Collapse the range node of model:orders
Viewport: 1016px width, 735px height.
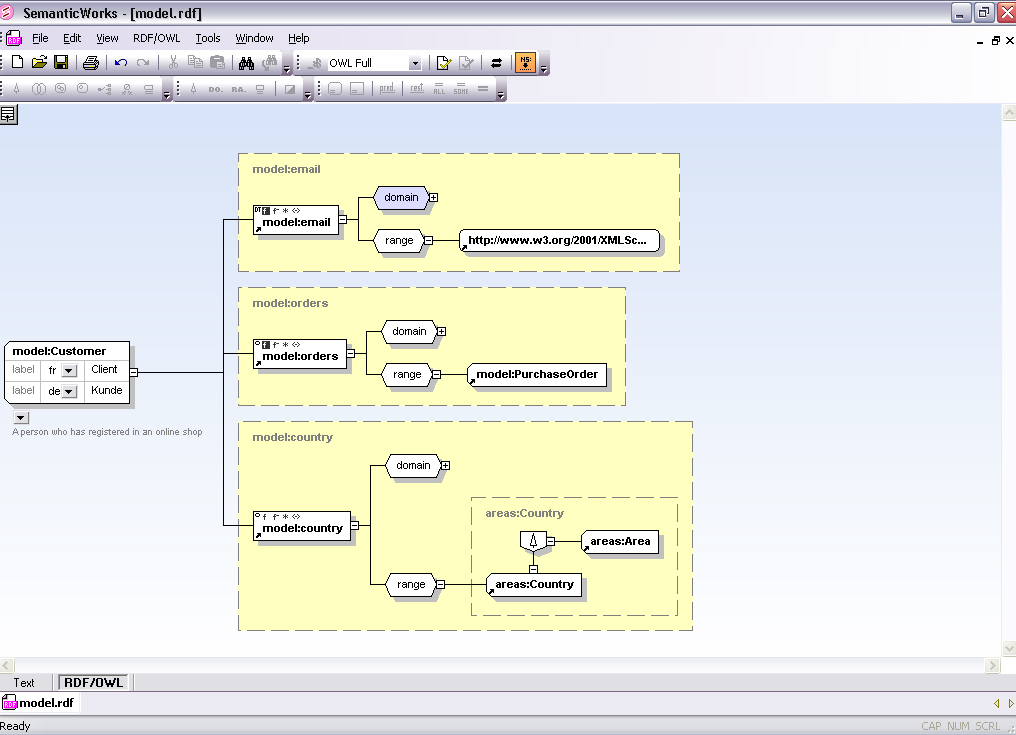pyautogui.click(x=436, y=375)
